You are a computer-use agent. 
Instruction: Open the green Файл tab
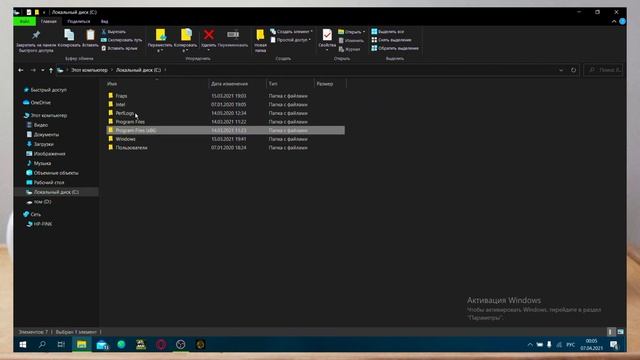click(x=24, y=21)
